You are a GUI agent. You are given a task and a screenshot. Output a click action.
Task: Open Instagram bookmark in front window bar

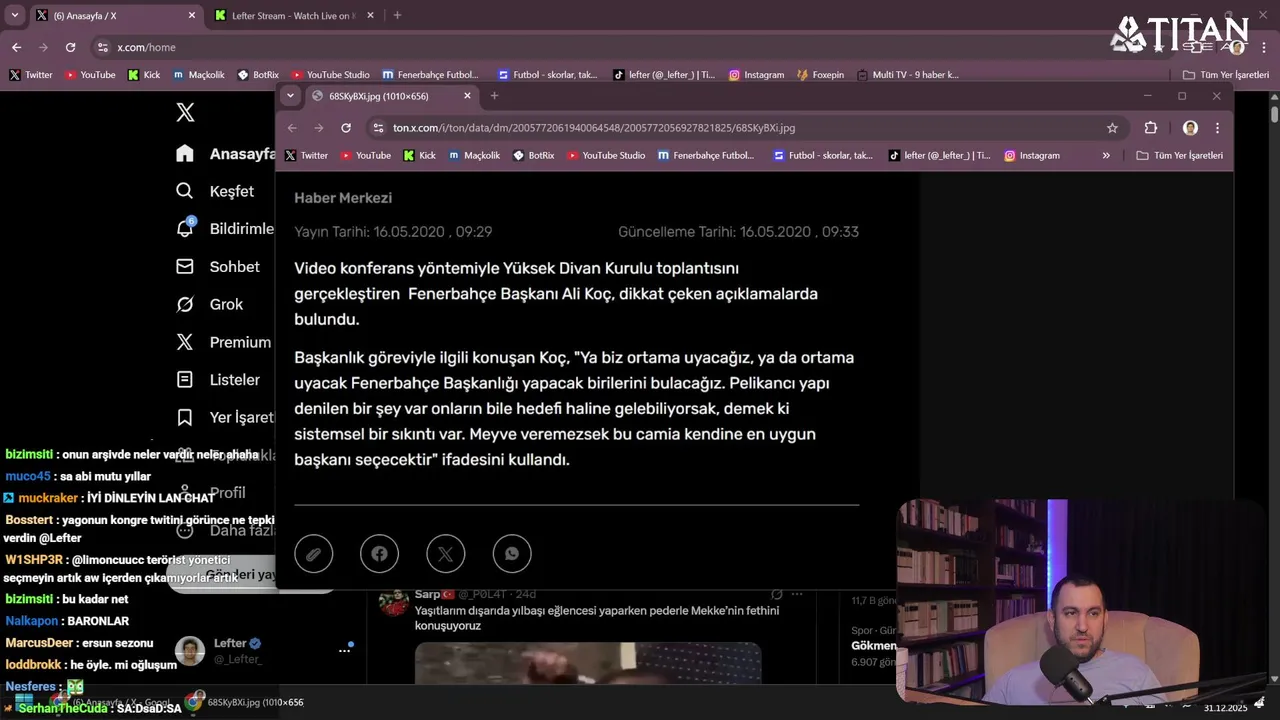[1032, 156]
